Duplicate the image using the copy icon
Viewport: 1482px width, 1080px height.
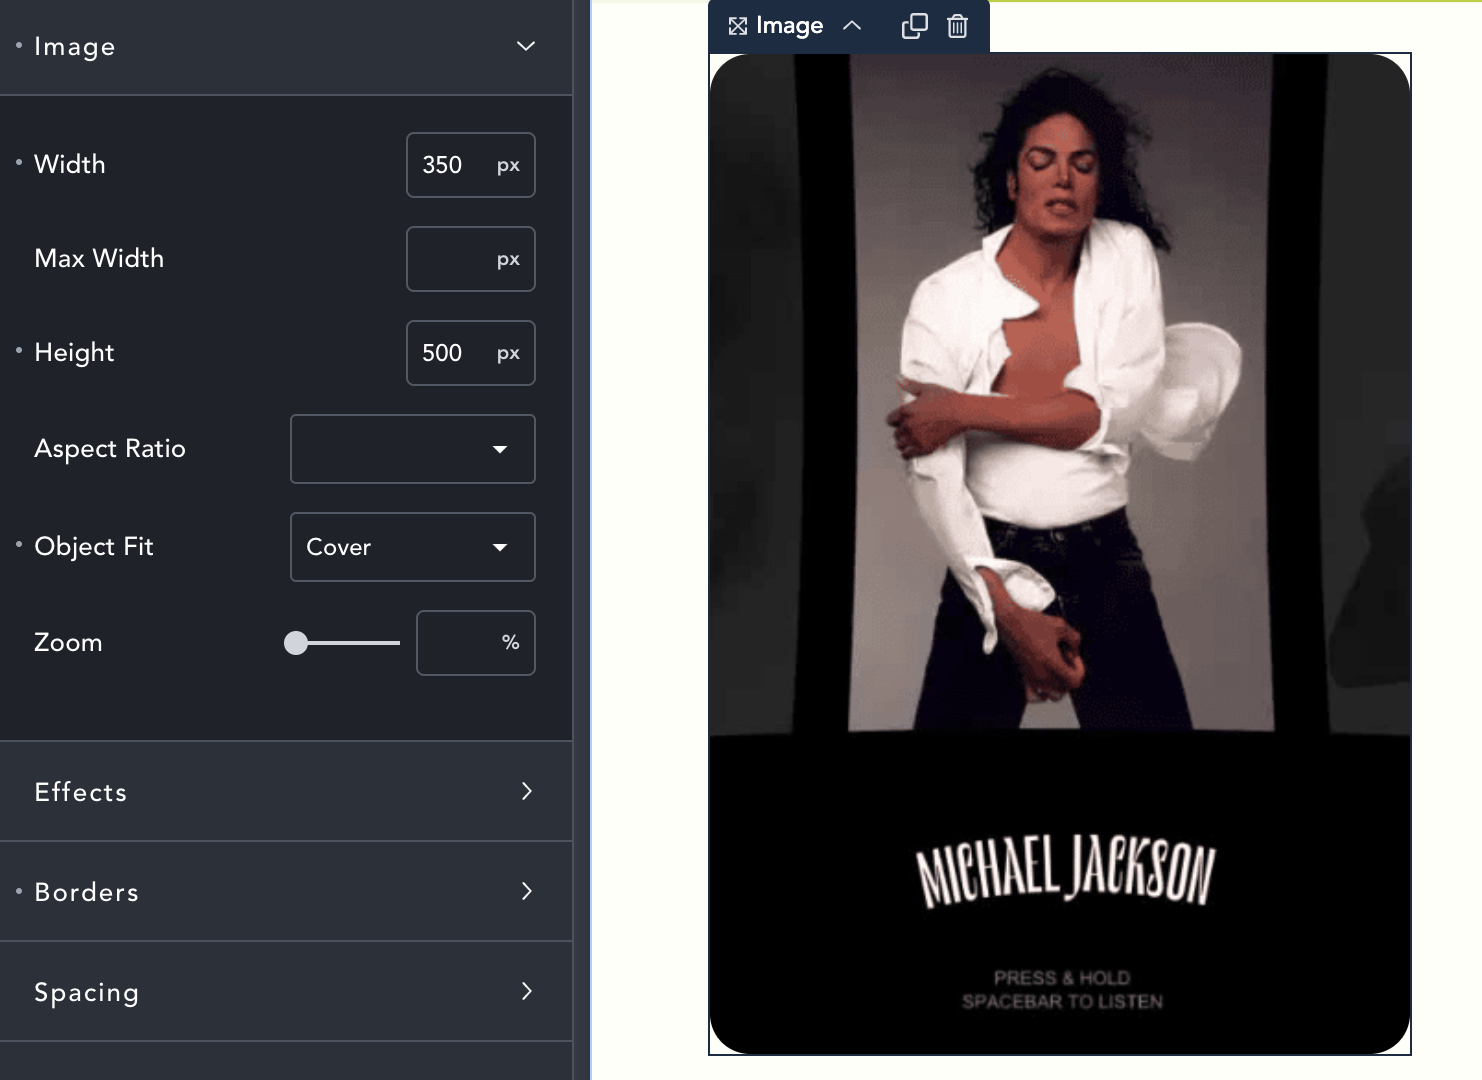coord(914,26)
